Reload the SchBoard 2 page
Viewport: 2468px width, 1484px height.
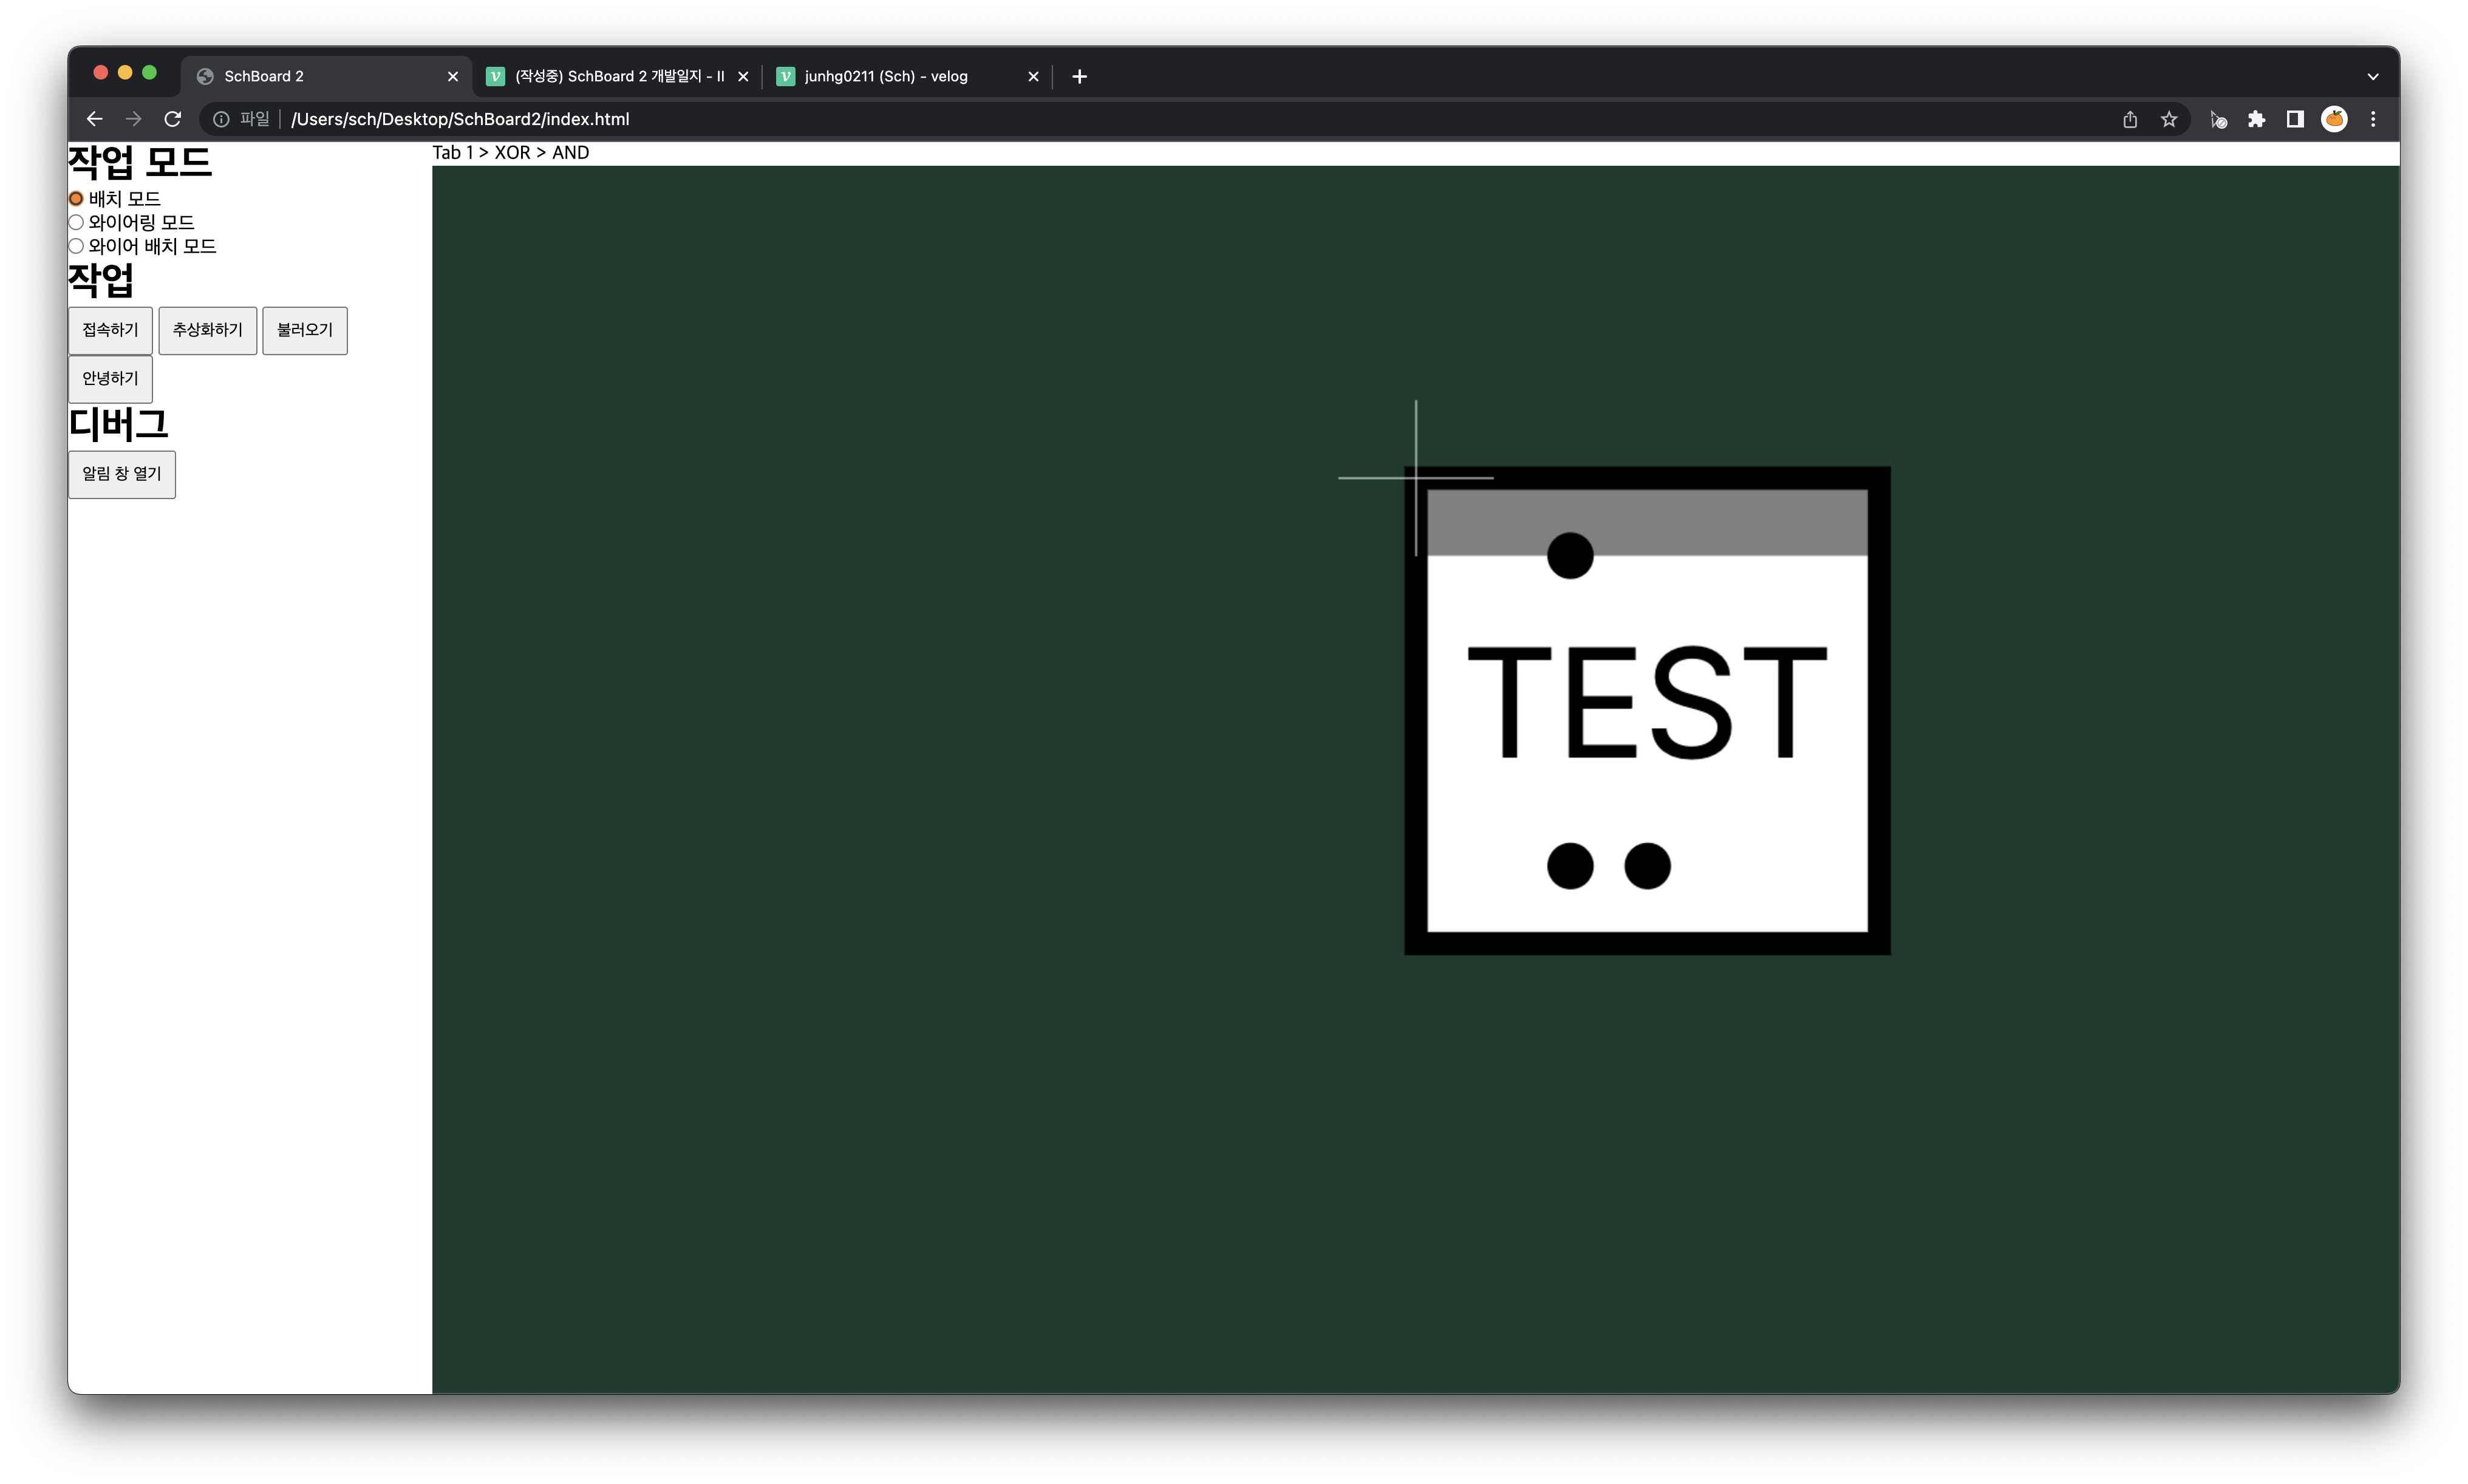(x=172, y=119)
